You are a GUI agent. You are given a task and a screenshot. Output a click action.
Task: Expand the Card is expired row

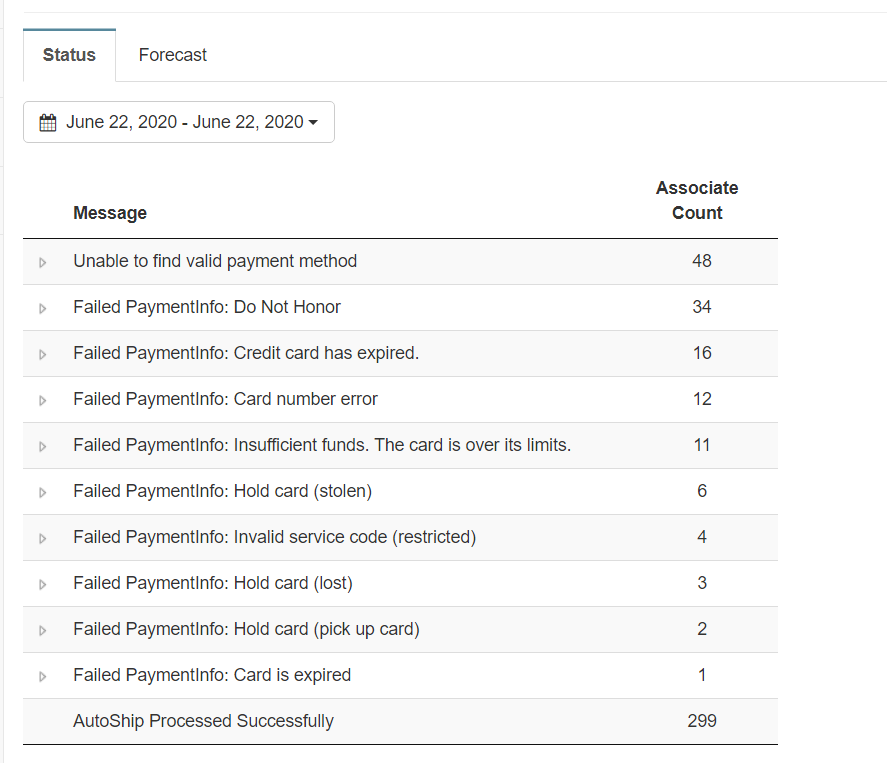[x=42, y=676]
